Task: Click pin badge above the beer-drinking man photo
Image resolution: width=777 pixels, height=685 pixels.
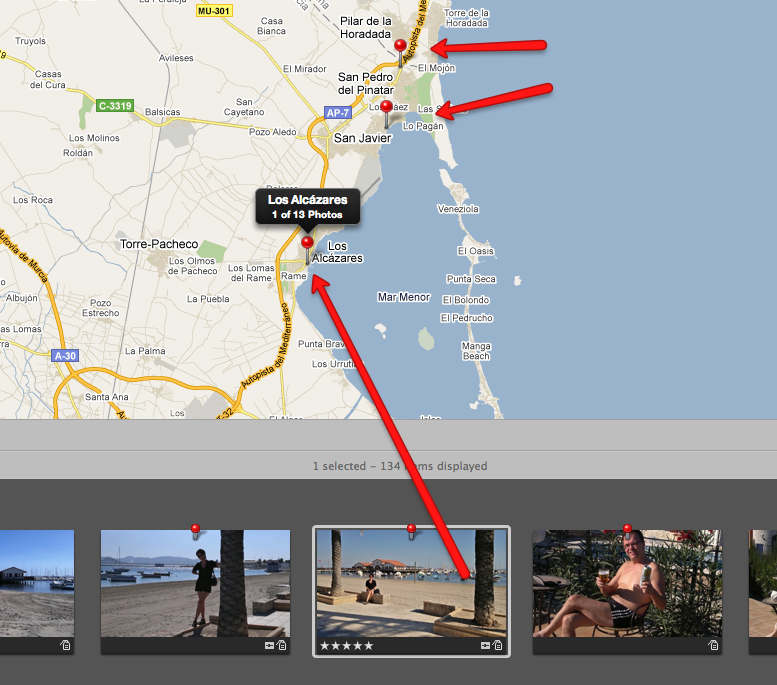Action: (x=627, y=528)
